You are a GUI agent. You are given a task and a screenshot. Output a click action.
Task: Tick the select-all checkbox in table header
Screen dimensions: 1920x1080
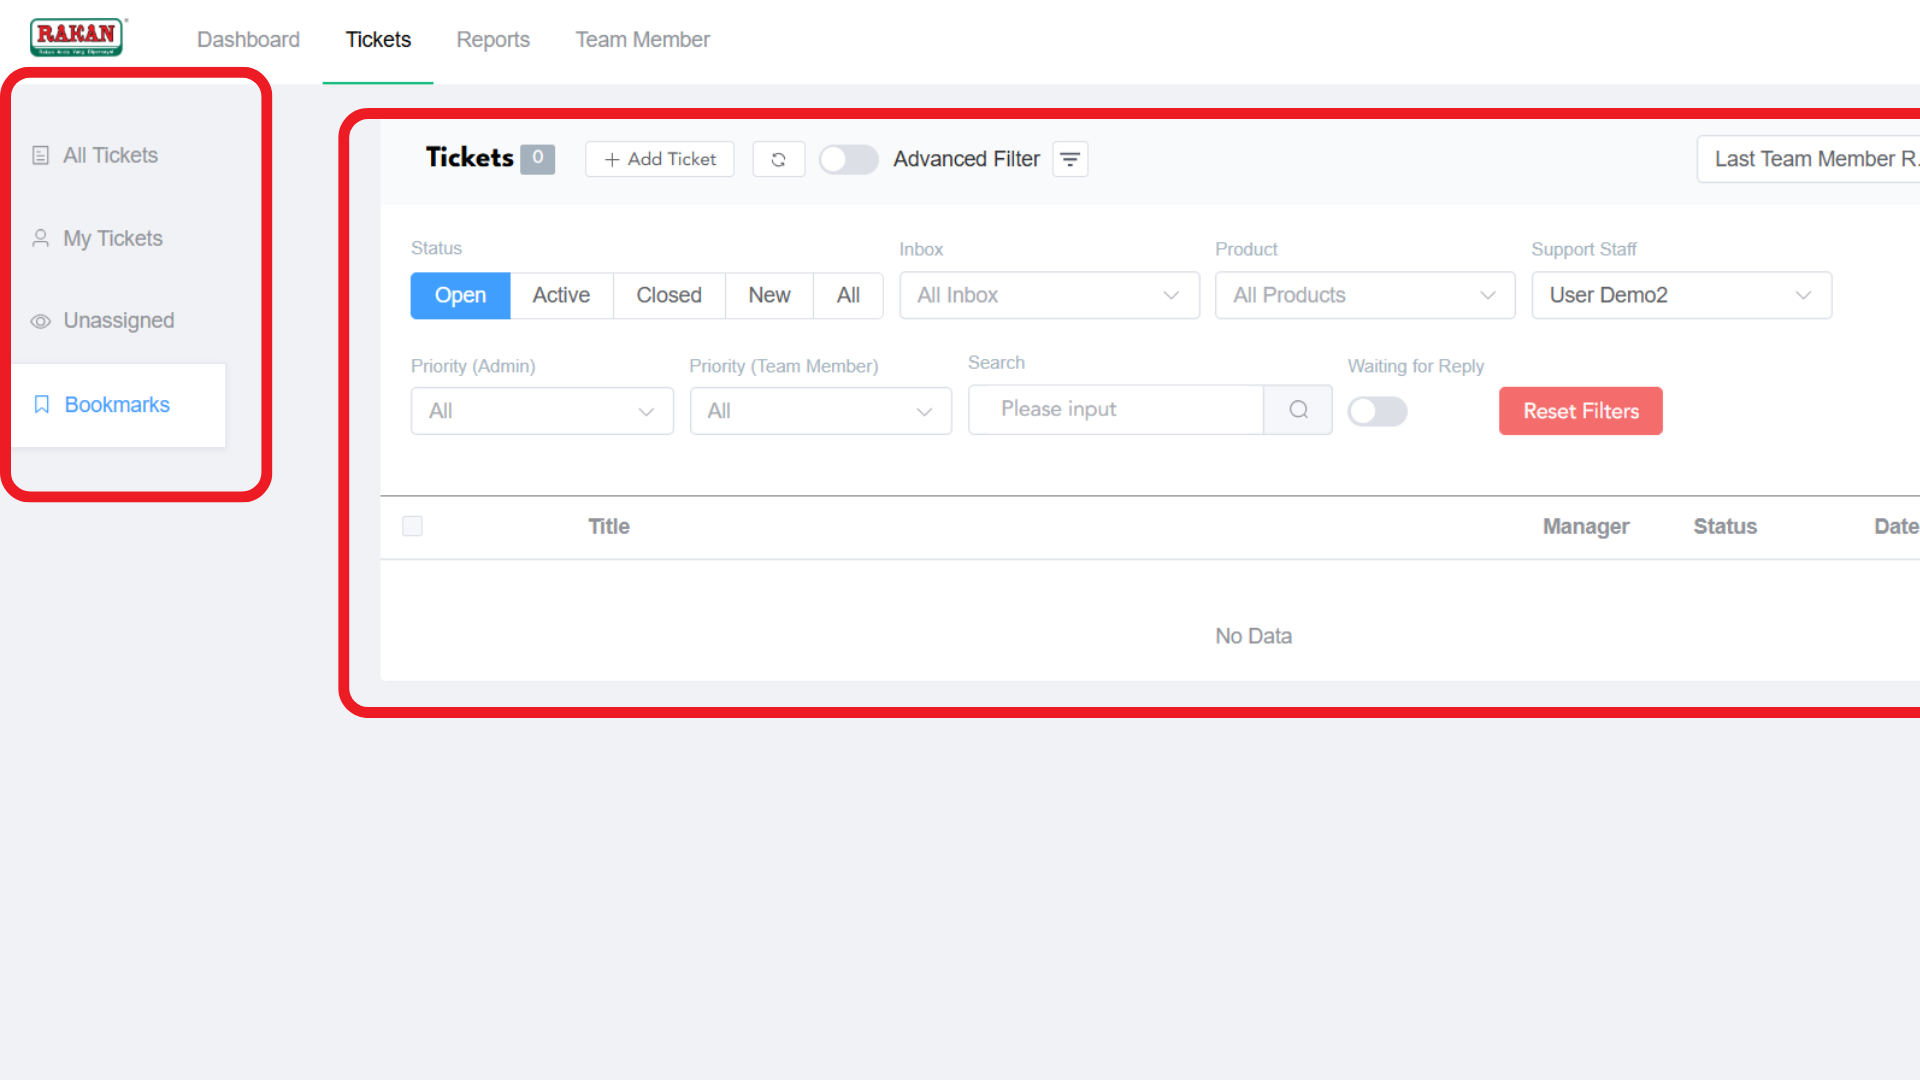coord(412,526)
